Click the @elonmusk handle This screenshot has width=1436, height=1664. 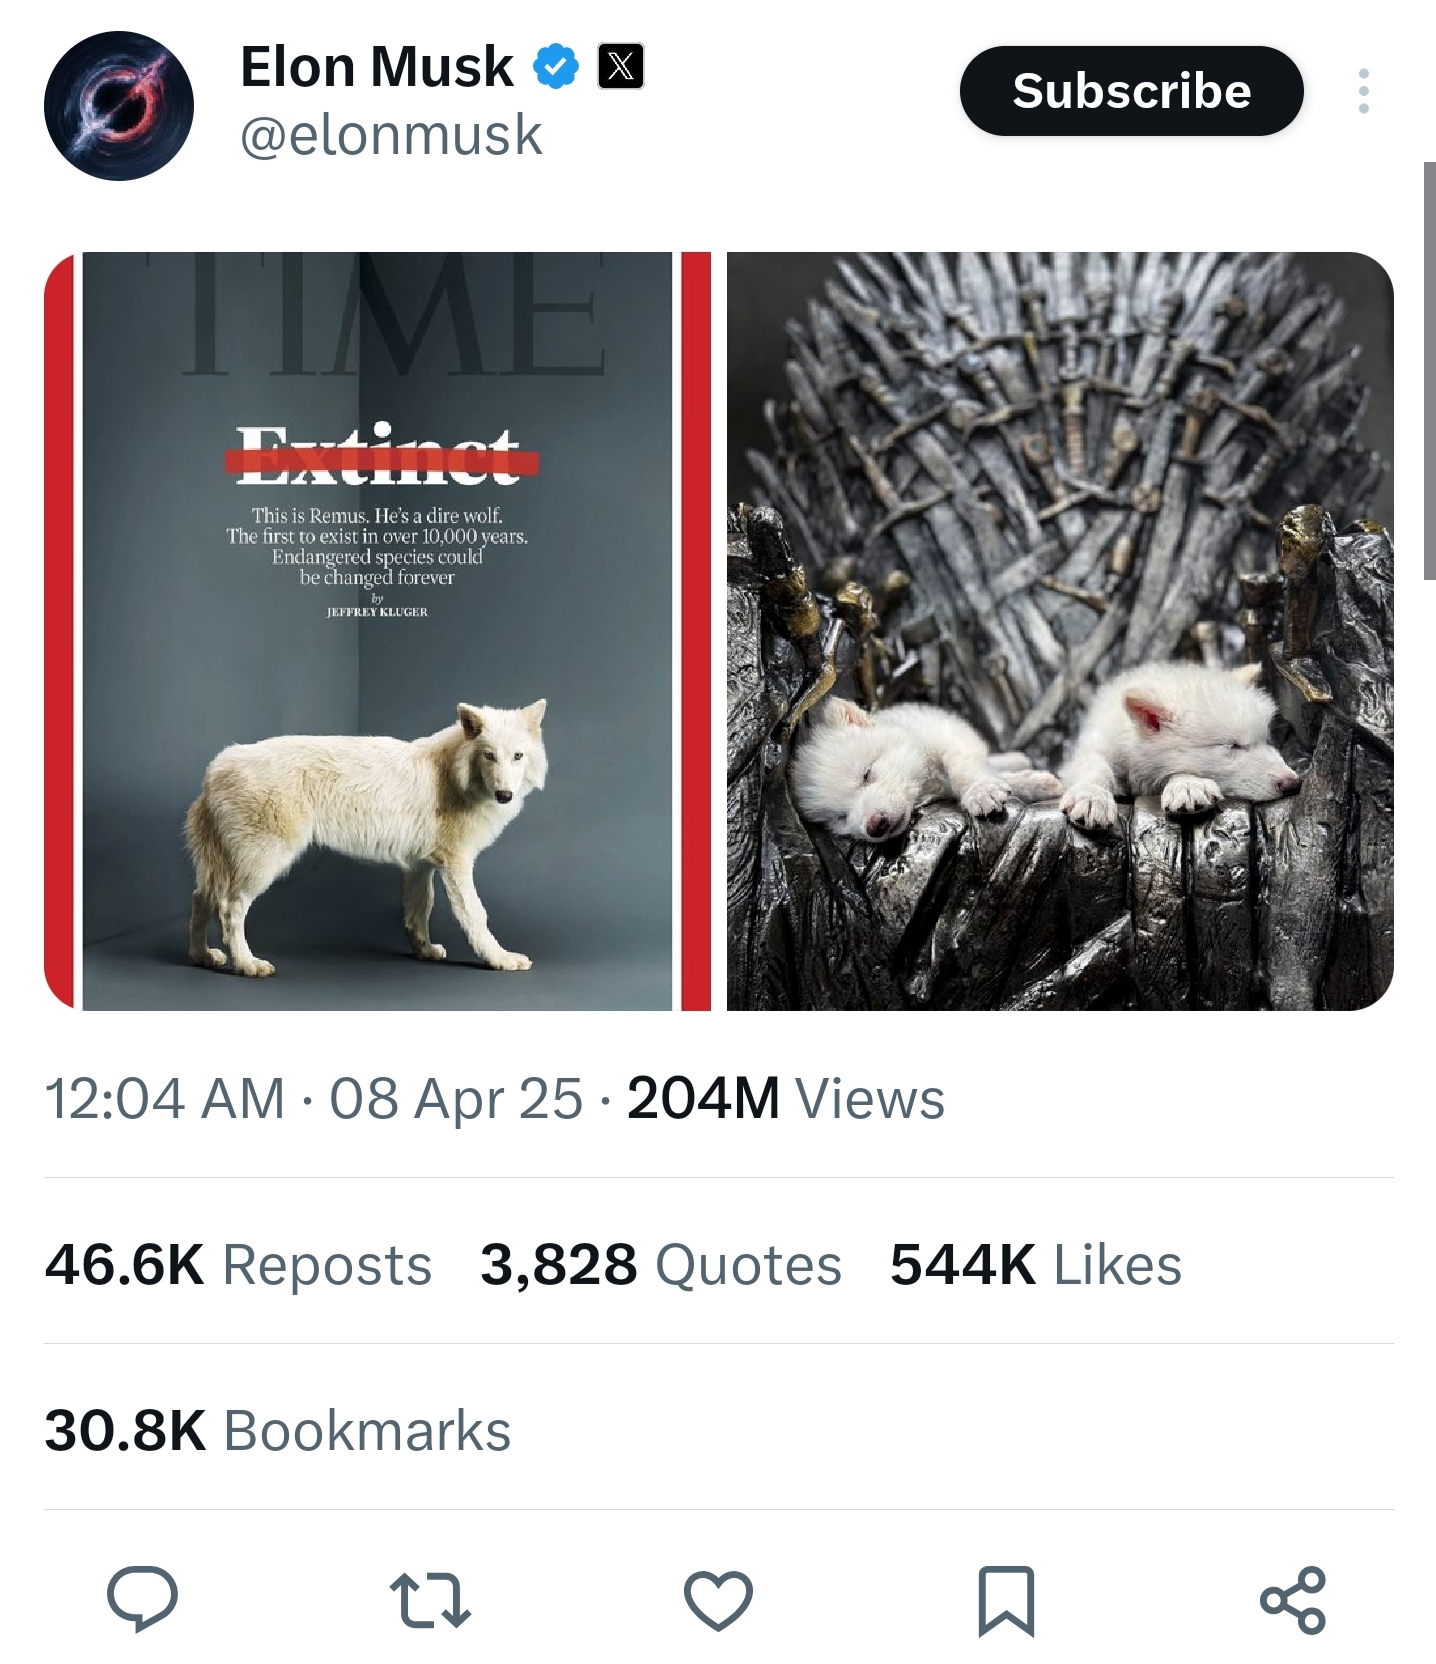(x=391, y=135)
